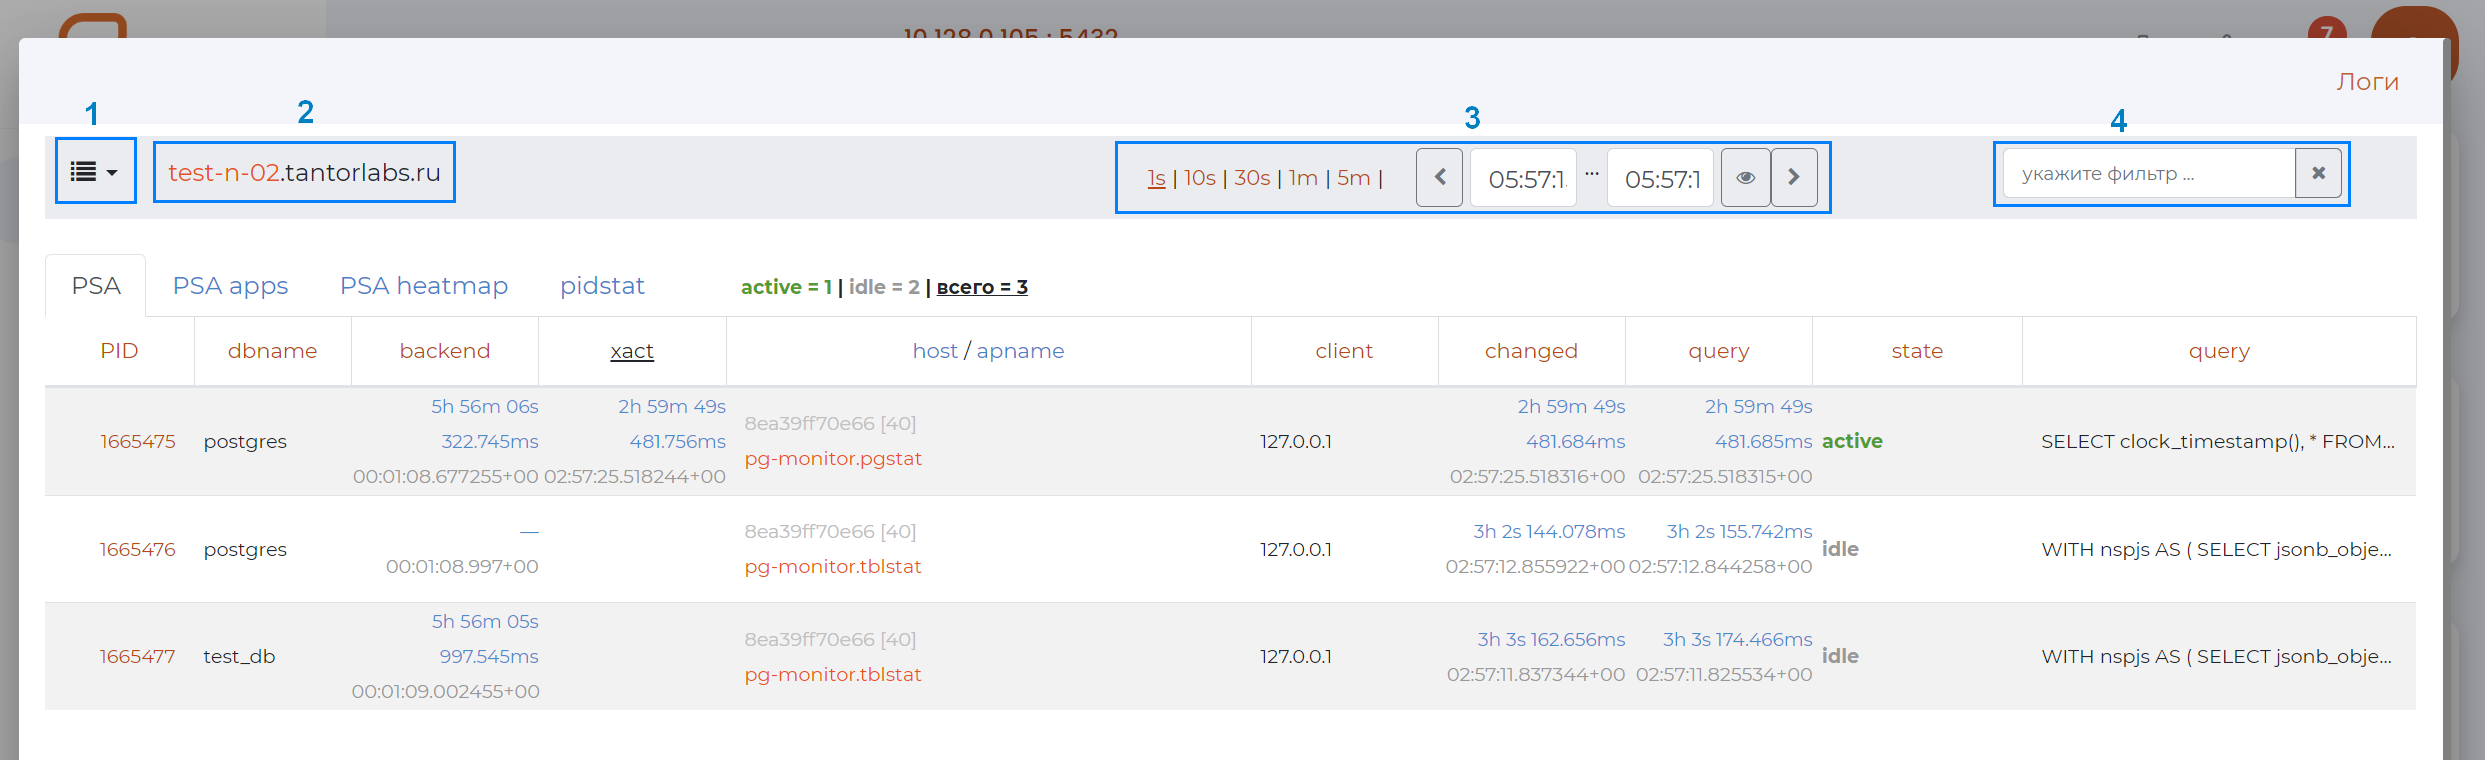This screenshot has width=2485, height=760.
Task: Select the 1s refresh interval
Action: click(1156, 178)
